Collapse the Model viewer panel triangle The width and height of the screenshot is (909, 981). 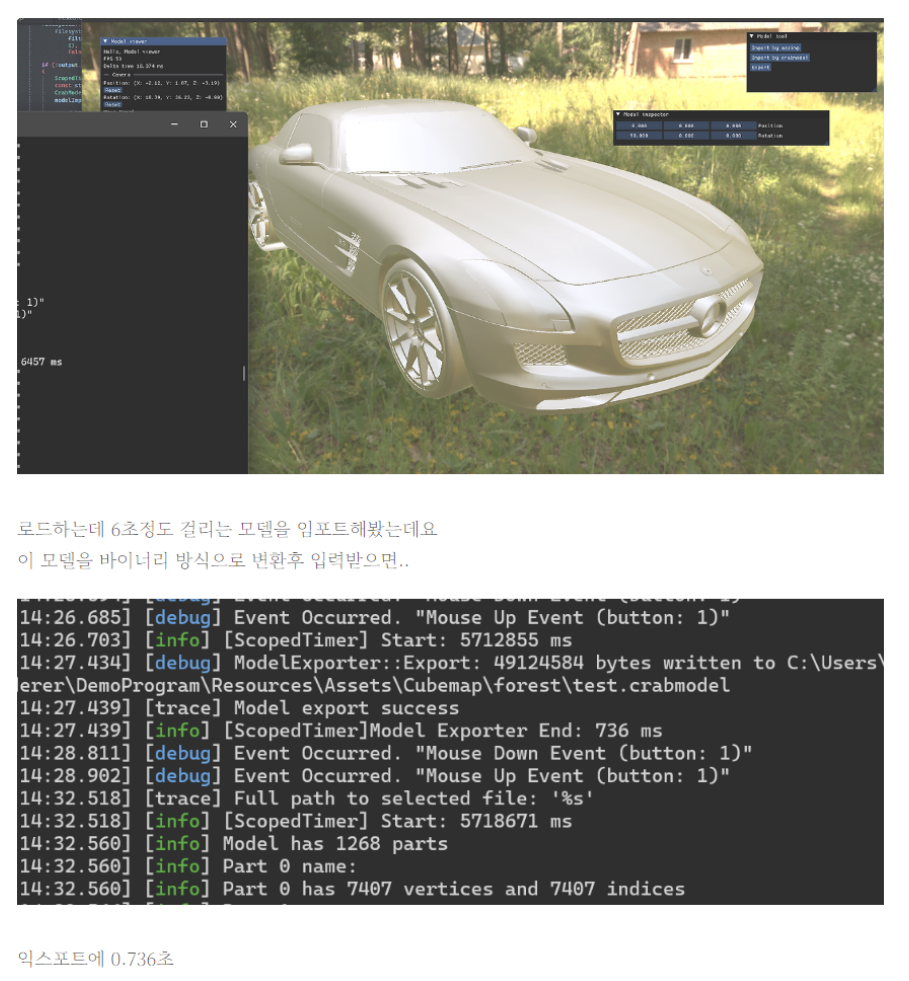click(x=105, y=42)
